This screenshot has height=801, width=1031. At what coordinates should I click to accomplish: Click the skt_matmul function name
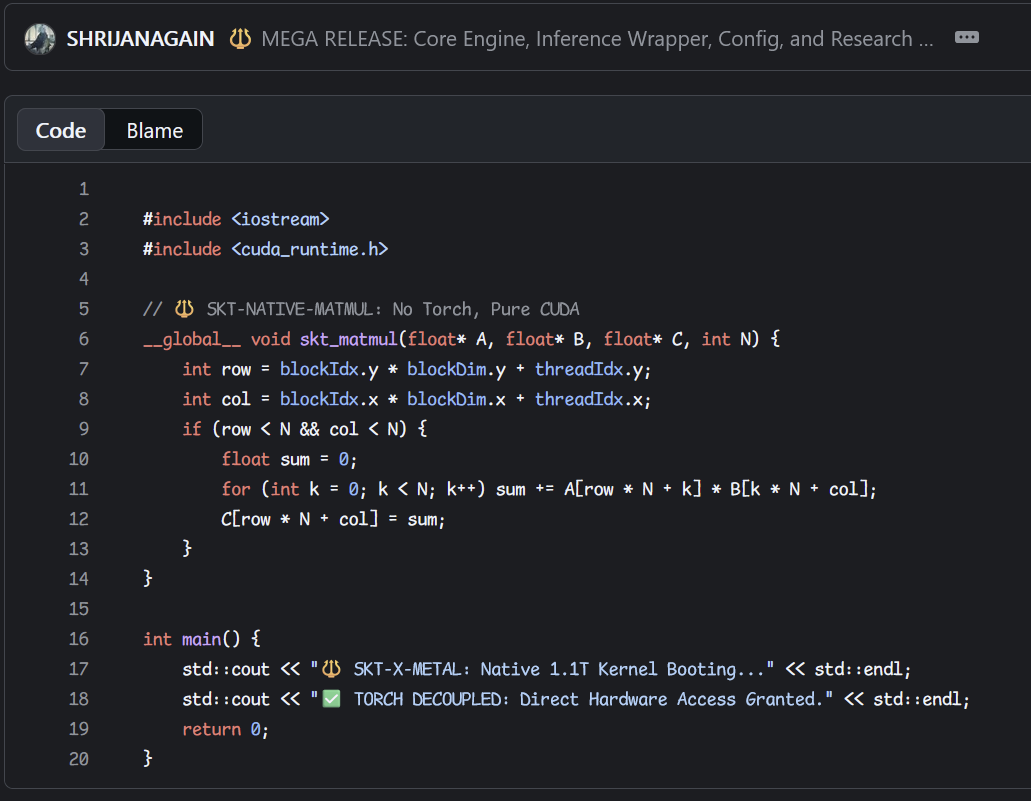(x=348, y=339)
